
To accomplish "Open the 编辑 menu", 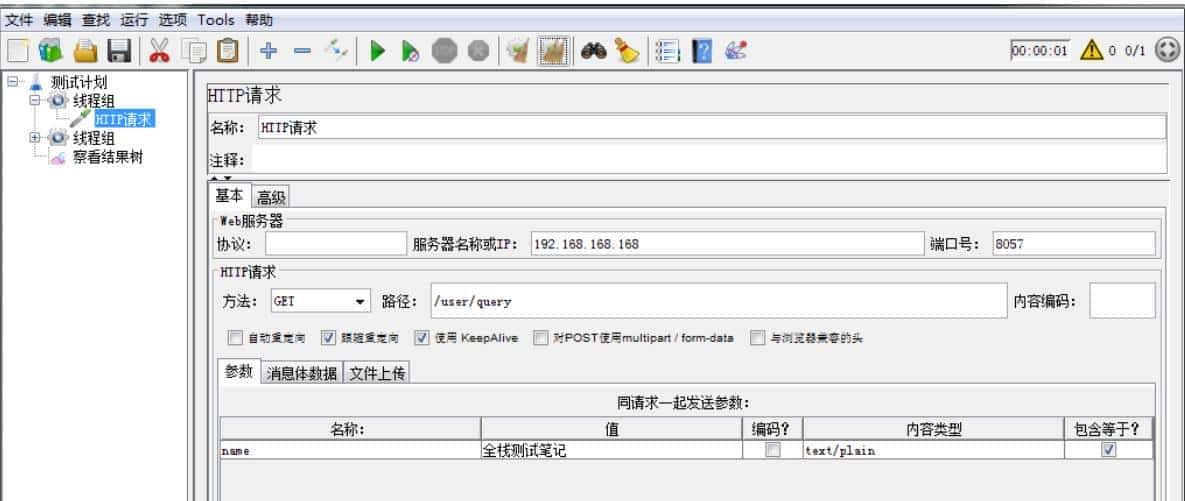I will (57, 20).
